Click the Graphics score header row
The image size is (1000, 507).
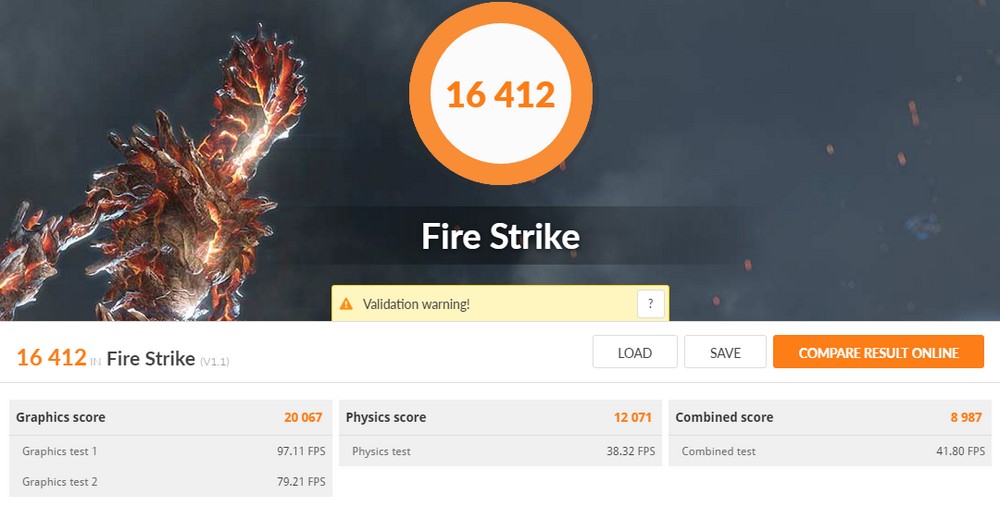pos(170,417)
